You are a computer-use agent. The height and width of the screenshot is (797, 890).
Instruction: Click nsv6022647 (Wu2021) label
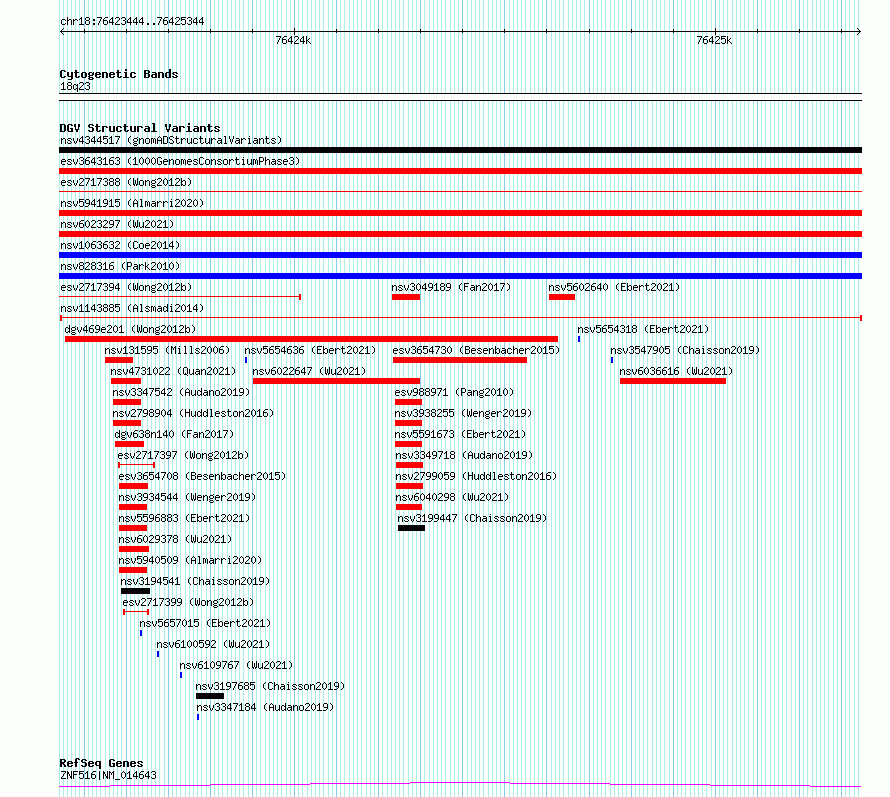[309, 371]
